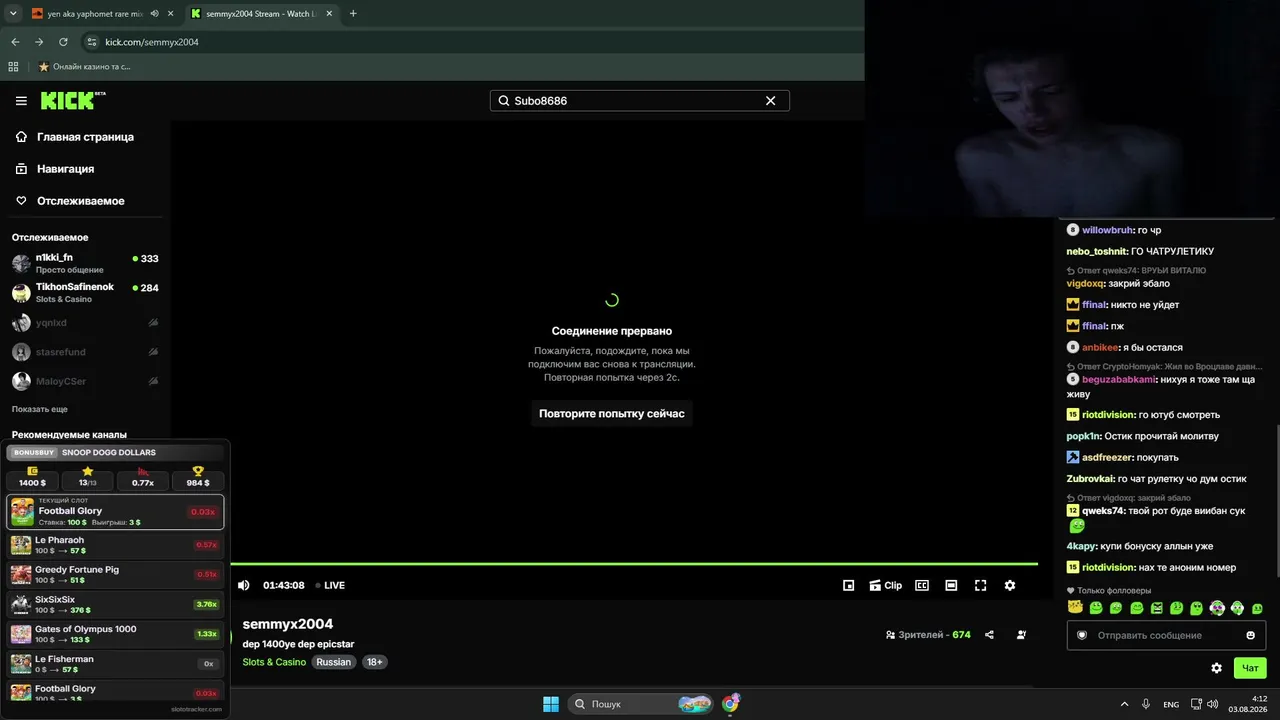Click the BONUSBUY badge
Screen dimensions: 1280x720
point(33,453)
